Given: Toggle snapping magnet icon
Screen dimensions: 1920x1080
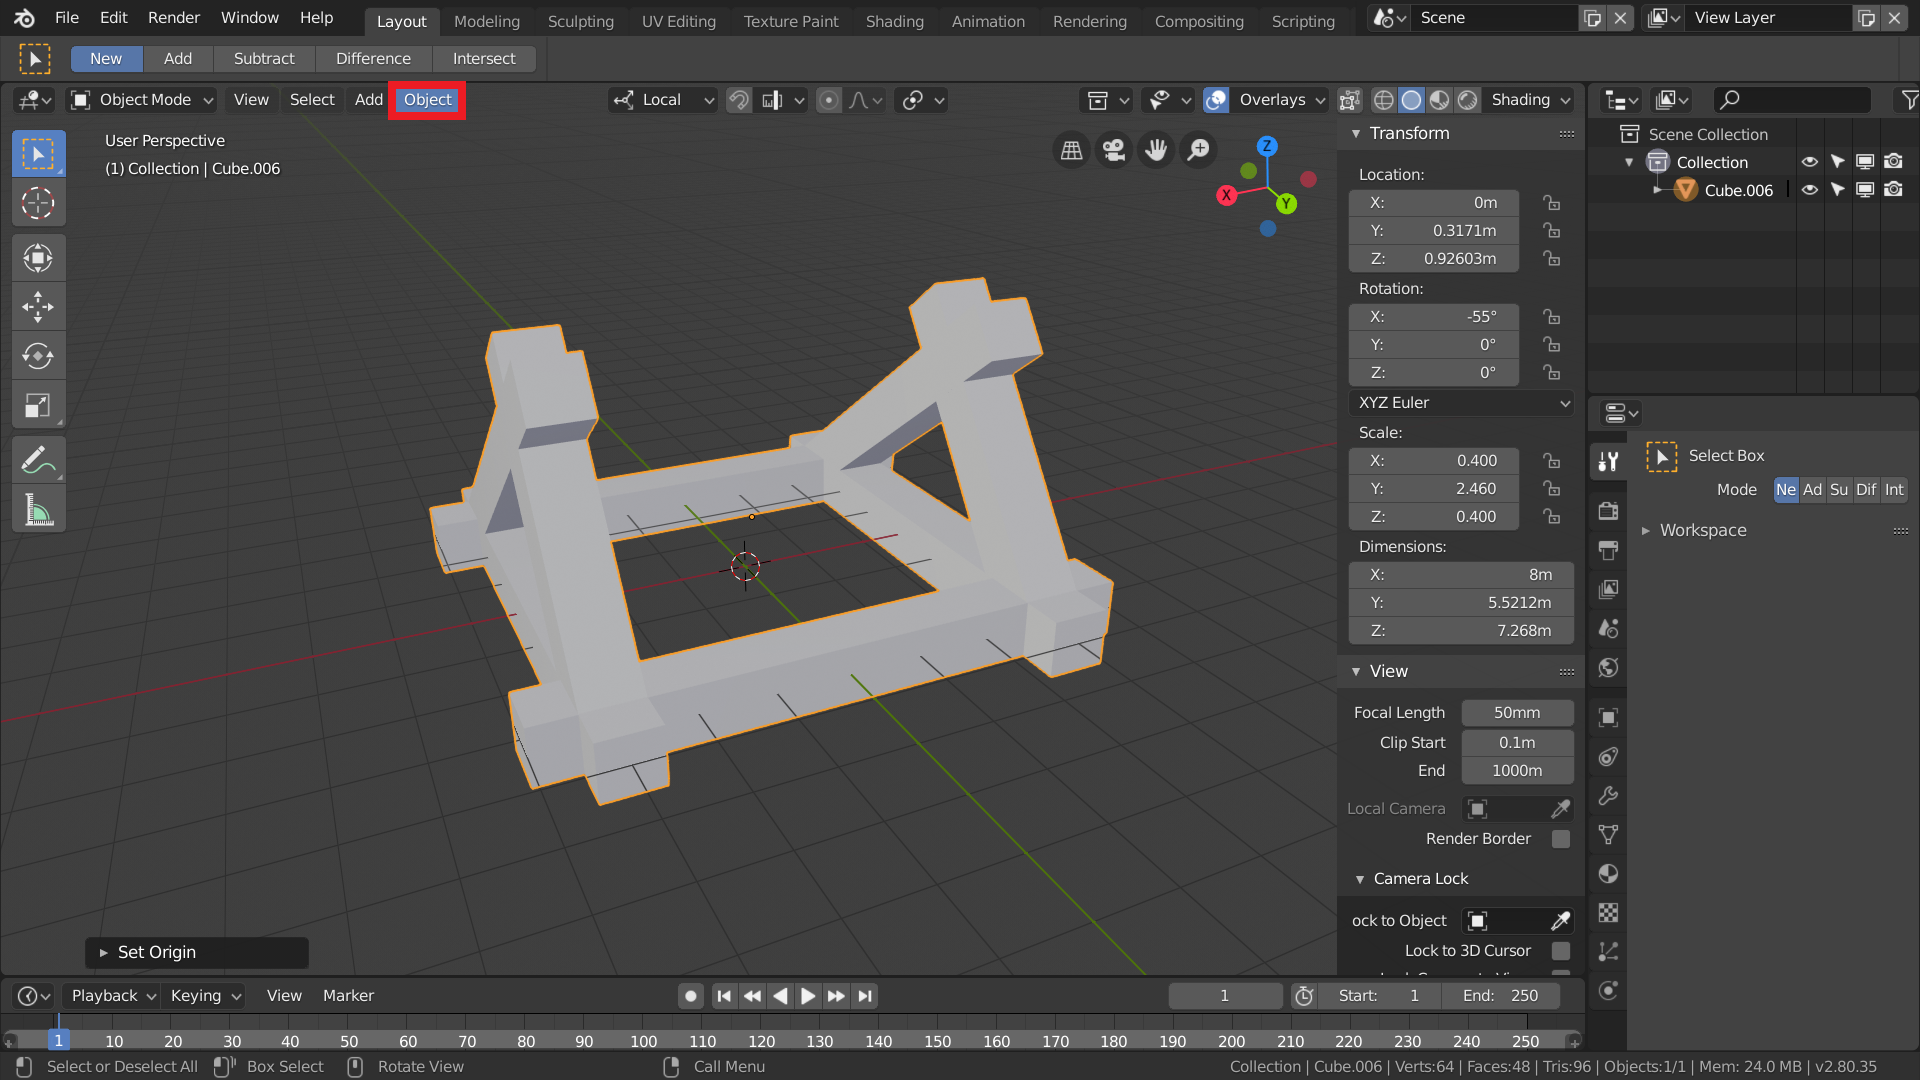Looking at the screenshot, I should point(739,100).
